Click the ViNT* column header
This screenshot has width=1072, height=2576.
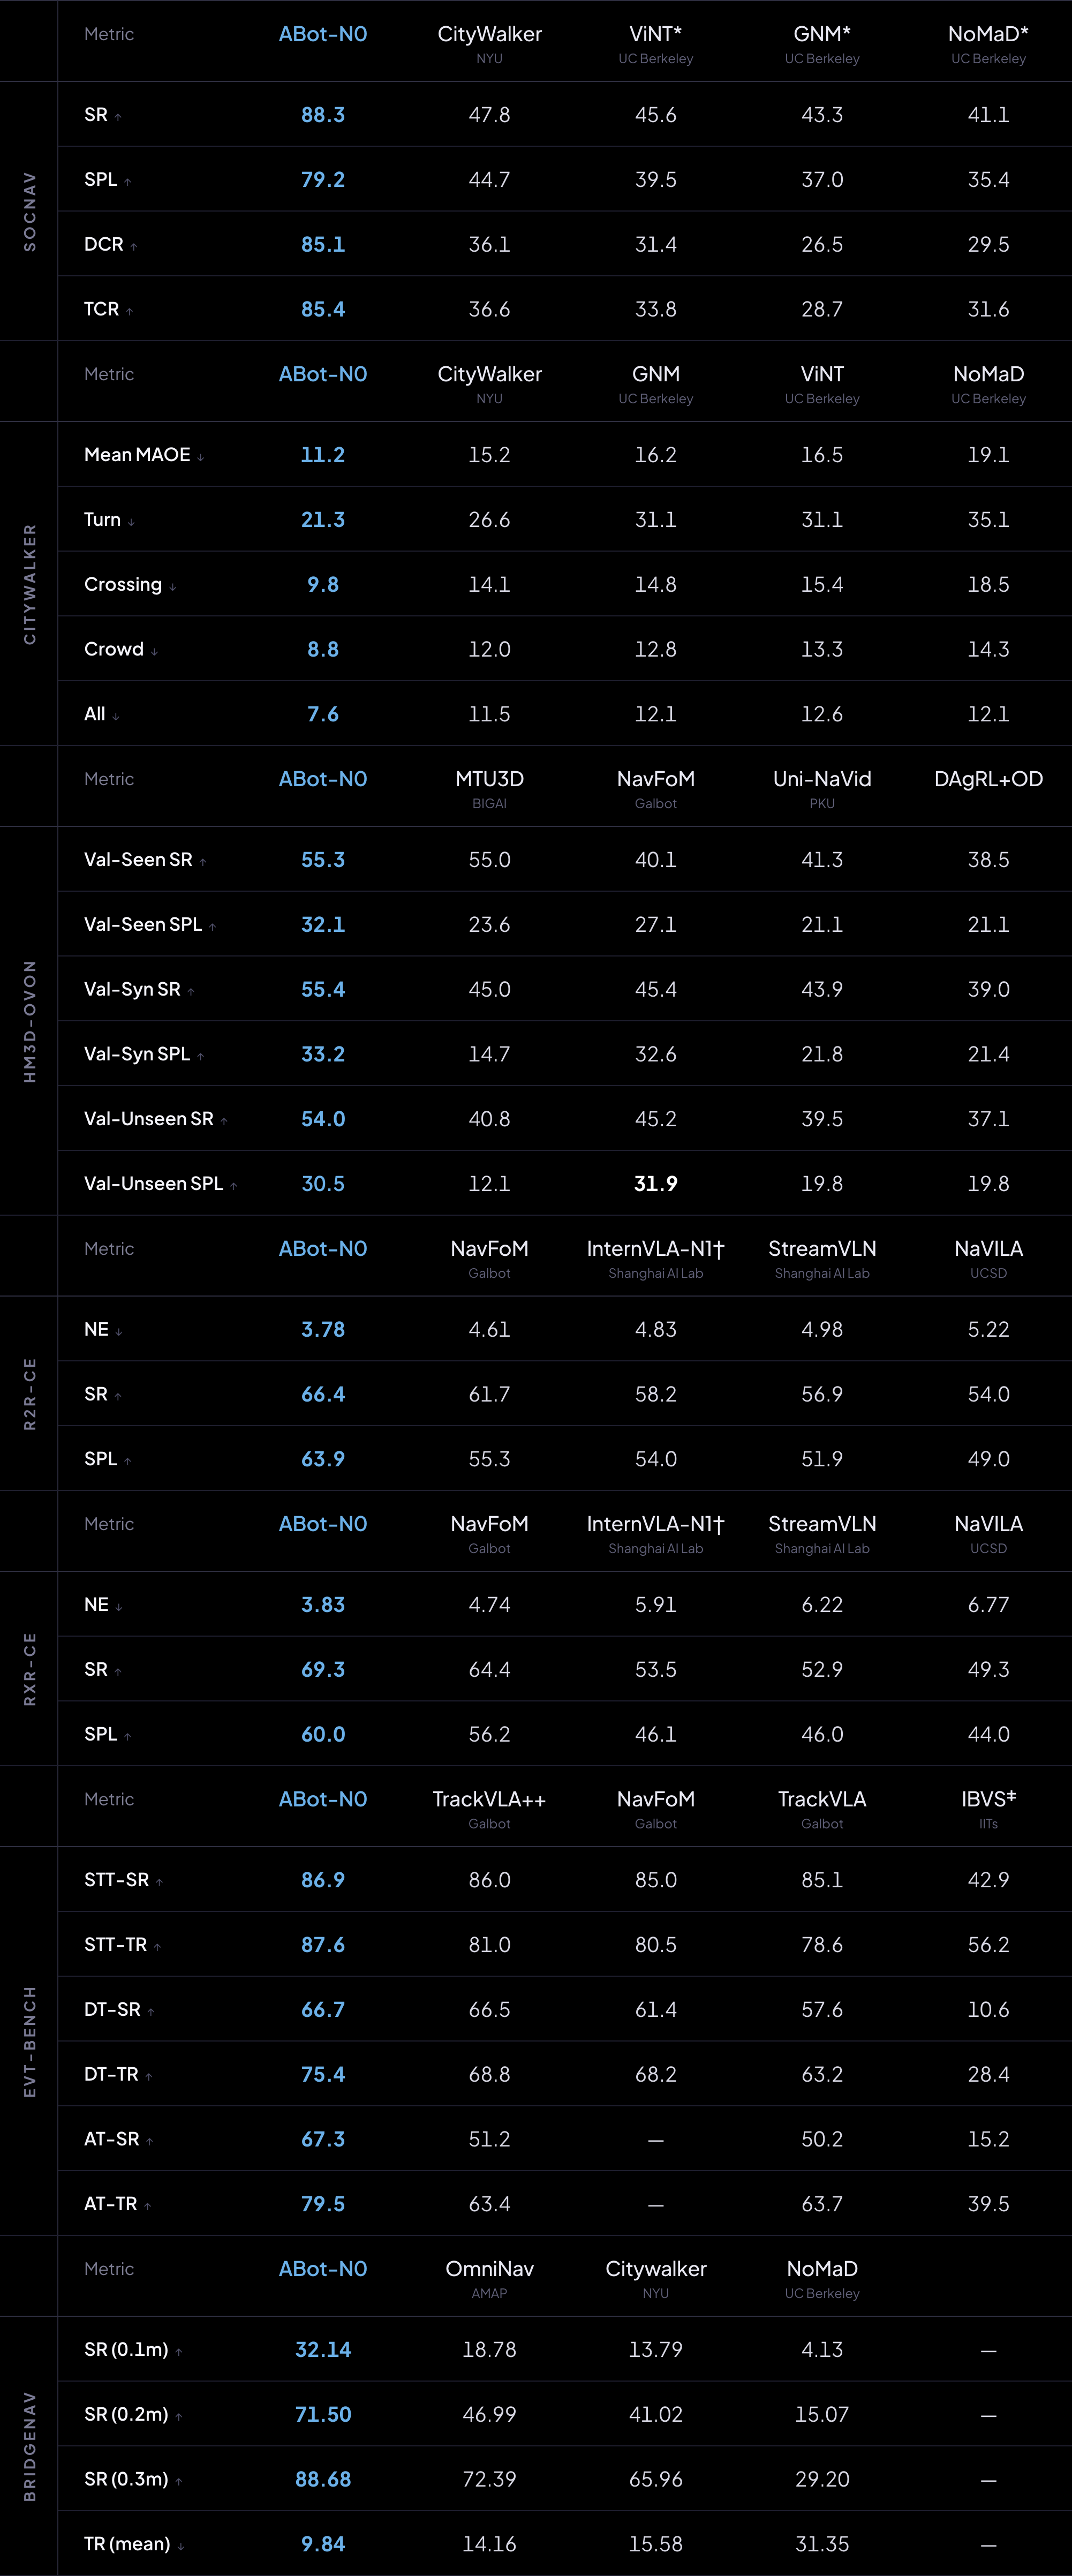click(656, 34)
